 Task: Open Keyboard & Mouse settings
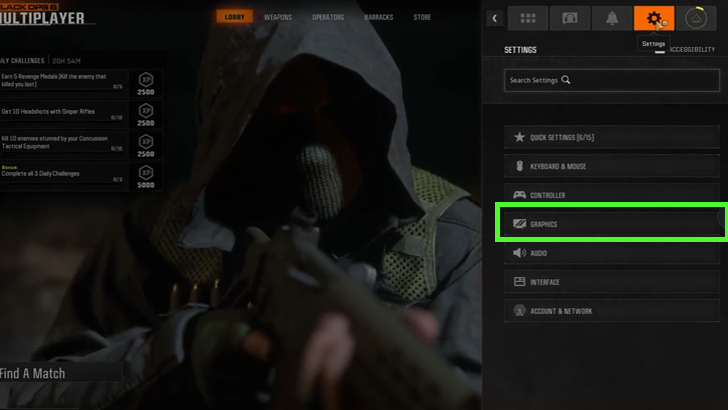pyautogui.click(x=612, y=166)
